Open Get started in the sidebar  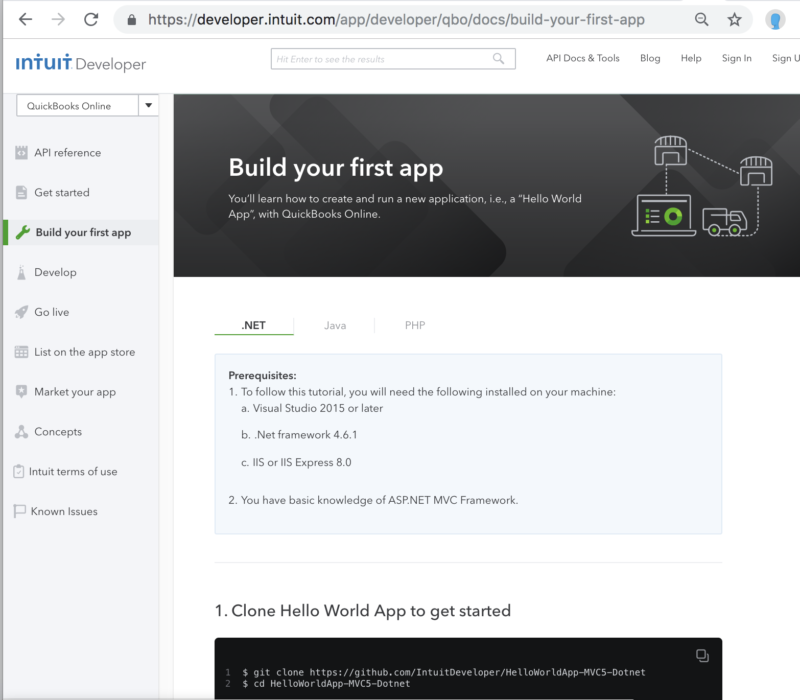pos(62,192)
